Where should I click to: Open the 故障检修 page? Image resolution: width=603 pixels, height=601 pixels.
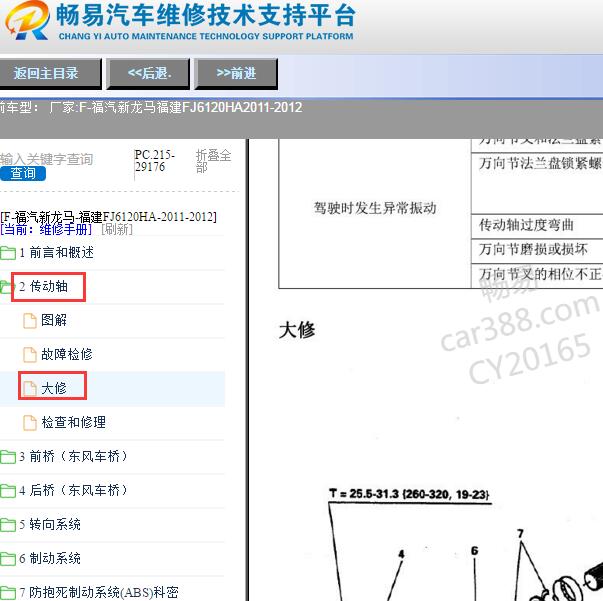[67, 354]
